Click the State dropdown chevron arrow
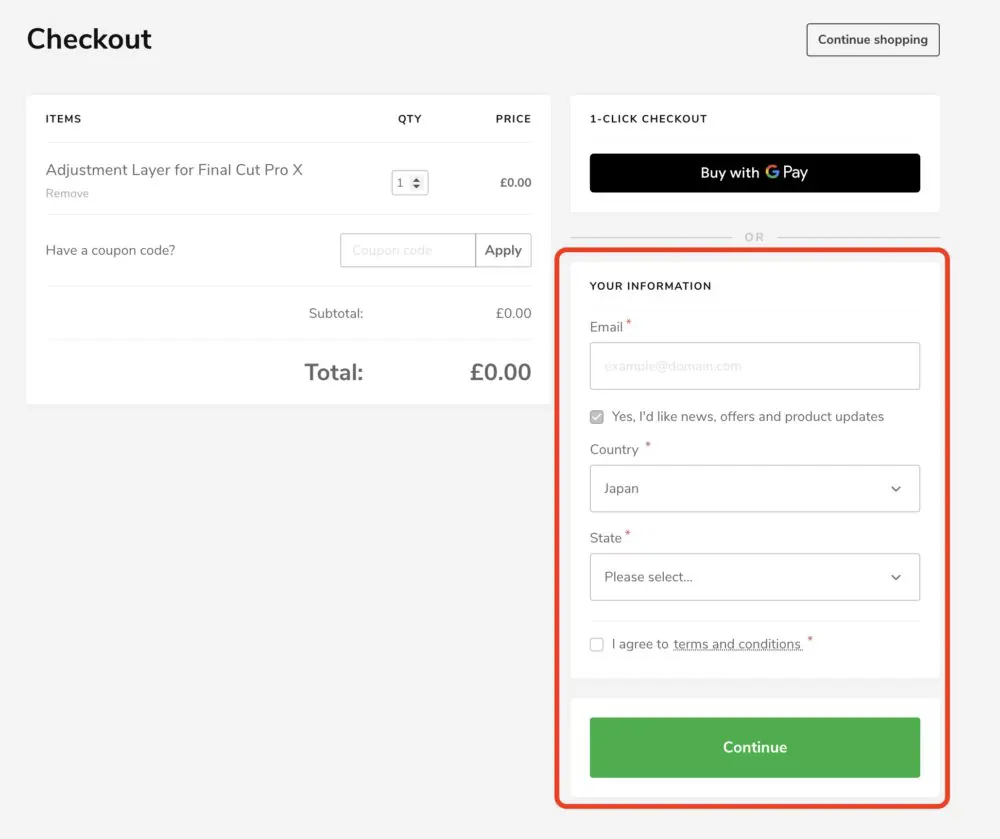 tap(895, 577)
